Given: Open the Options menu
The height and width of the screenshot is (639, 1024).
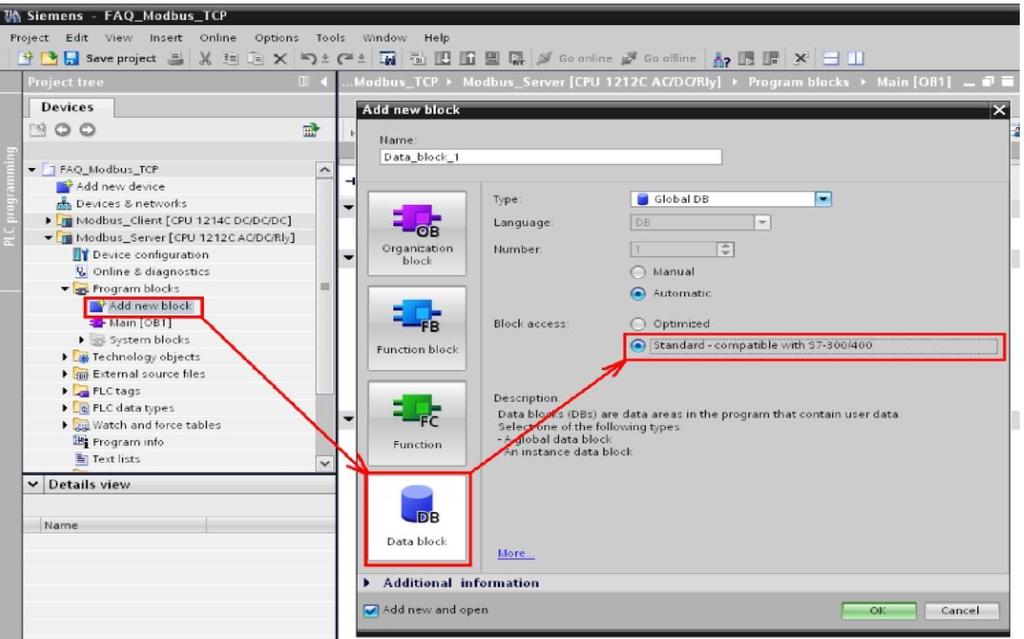Looking at the screenshot, I should tap(276, 38).
